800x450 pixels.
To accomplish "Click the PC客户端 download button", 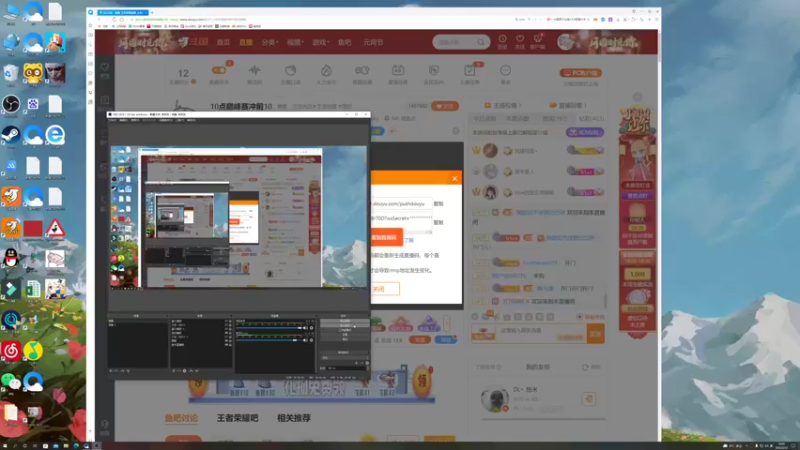I will [581, 73].
